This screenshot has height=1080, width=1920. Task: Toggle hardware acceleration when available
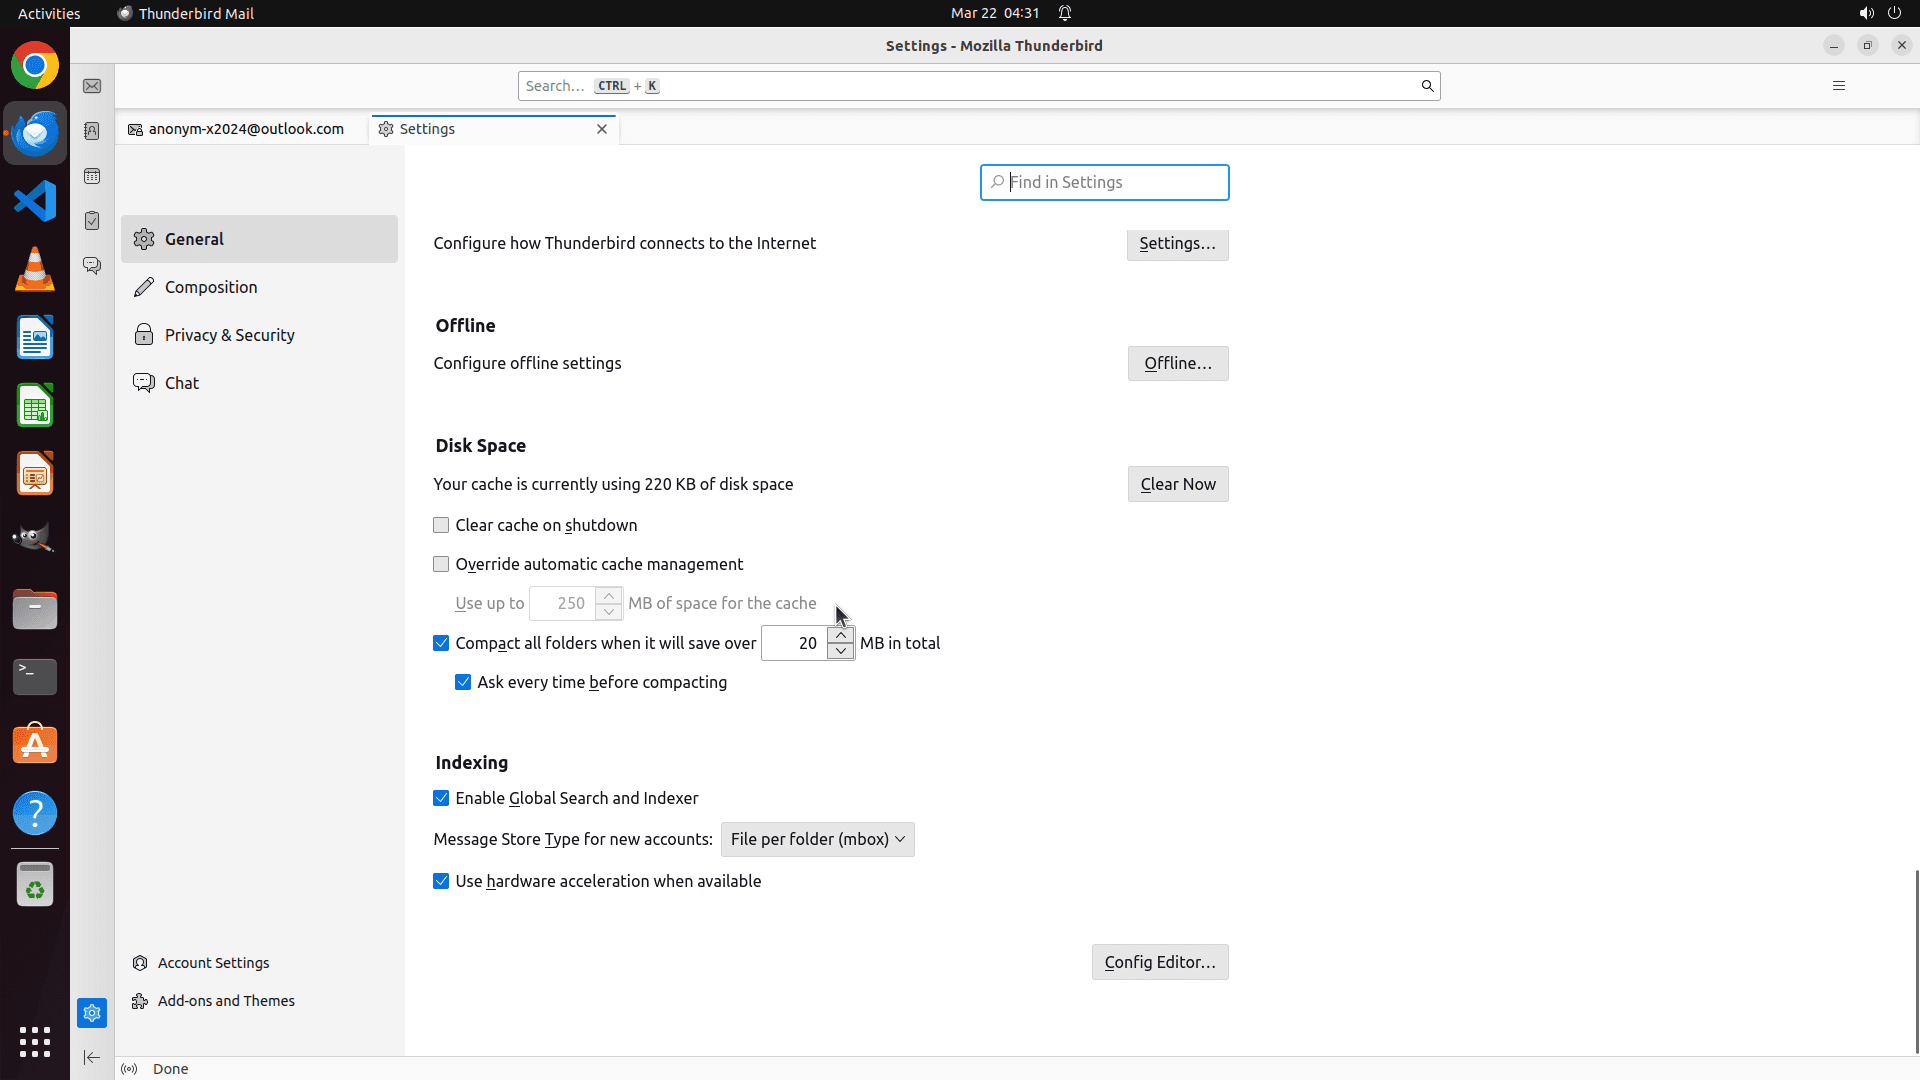click(441, 881)
